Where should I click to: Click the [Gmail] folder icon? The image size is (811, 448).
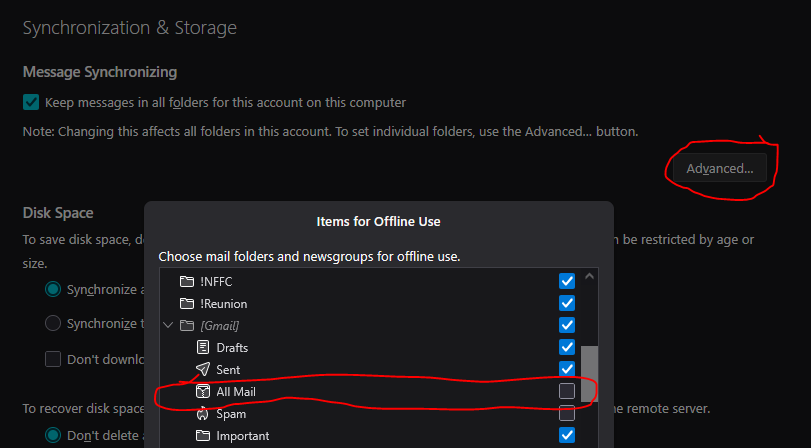[x=185, y=325]
